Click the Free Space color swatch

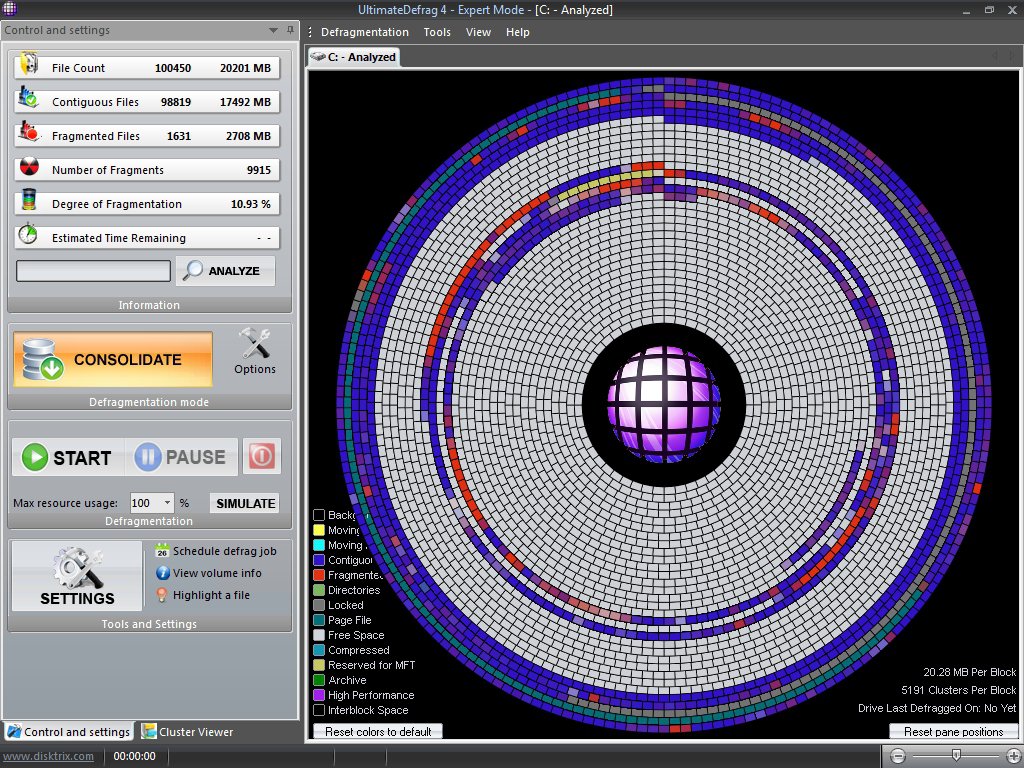(x=319, y=635)
